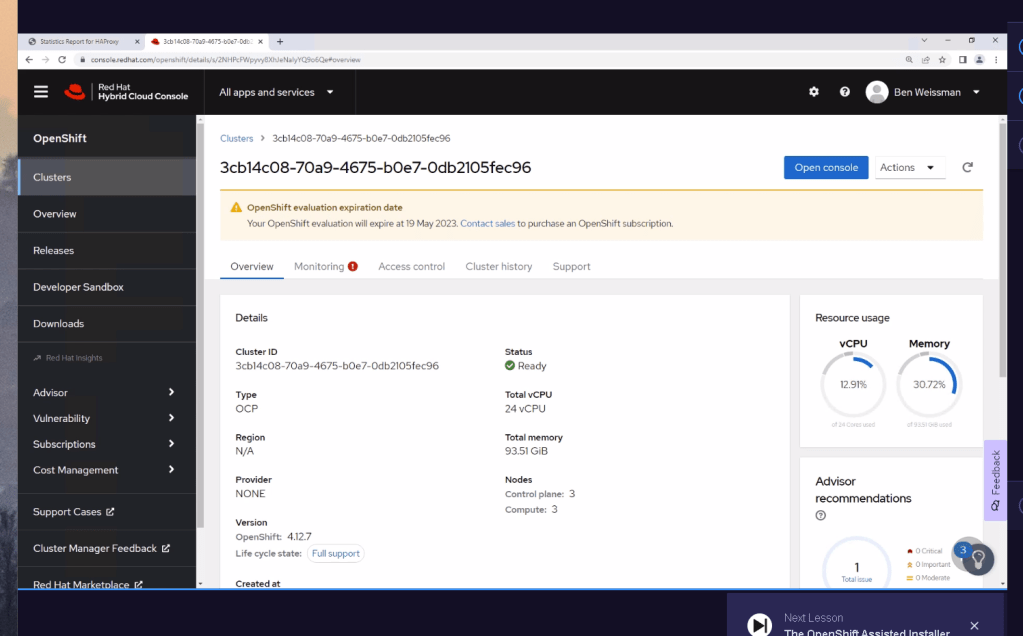Screen dimensions: 1023x636
Task: Open the Chrome tab search dropdown arrow
Action: point(924,40)
